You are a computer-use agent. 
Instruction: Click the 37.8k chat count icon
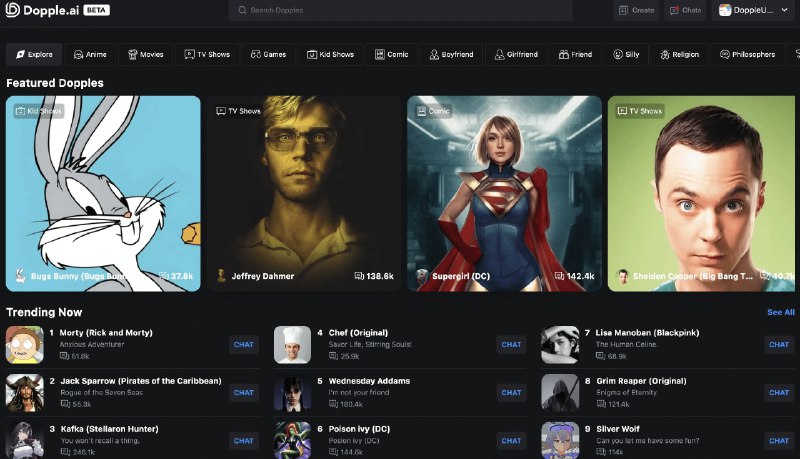[x=164, y=276]
